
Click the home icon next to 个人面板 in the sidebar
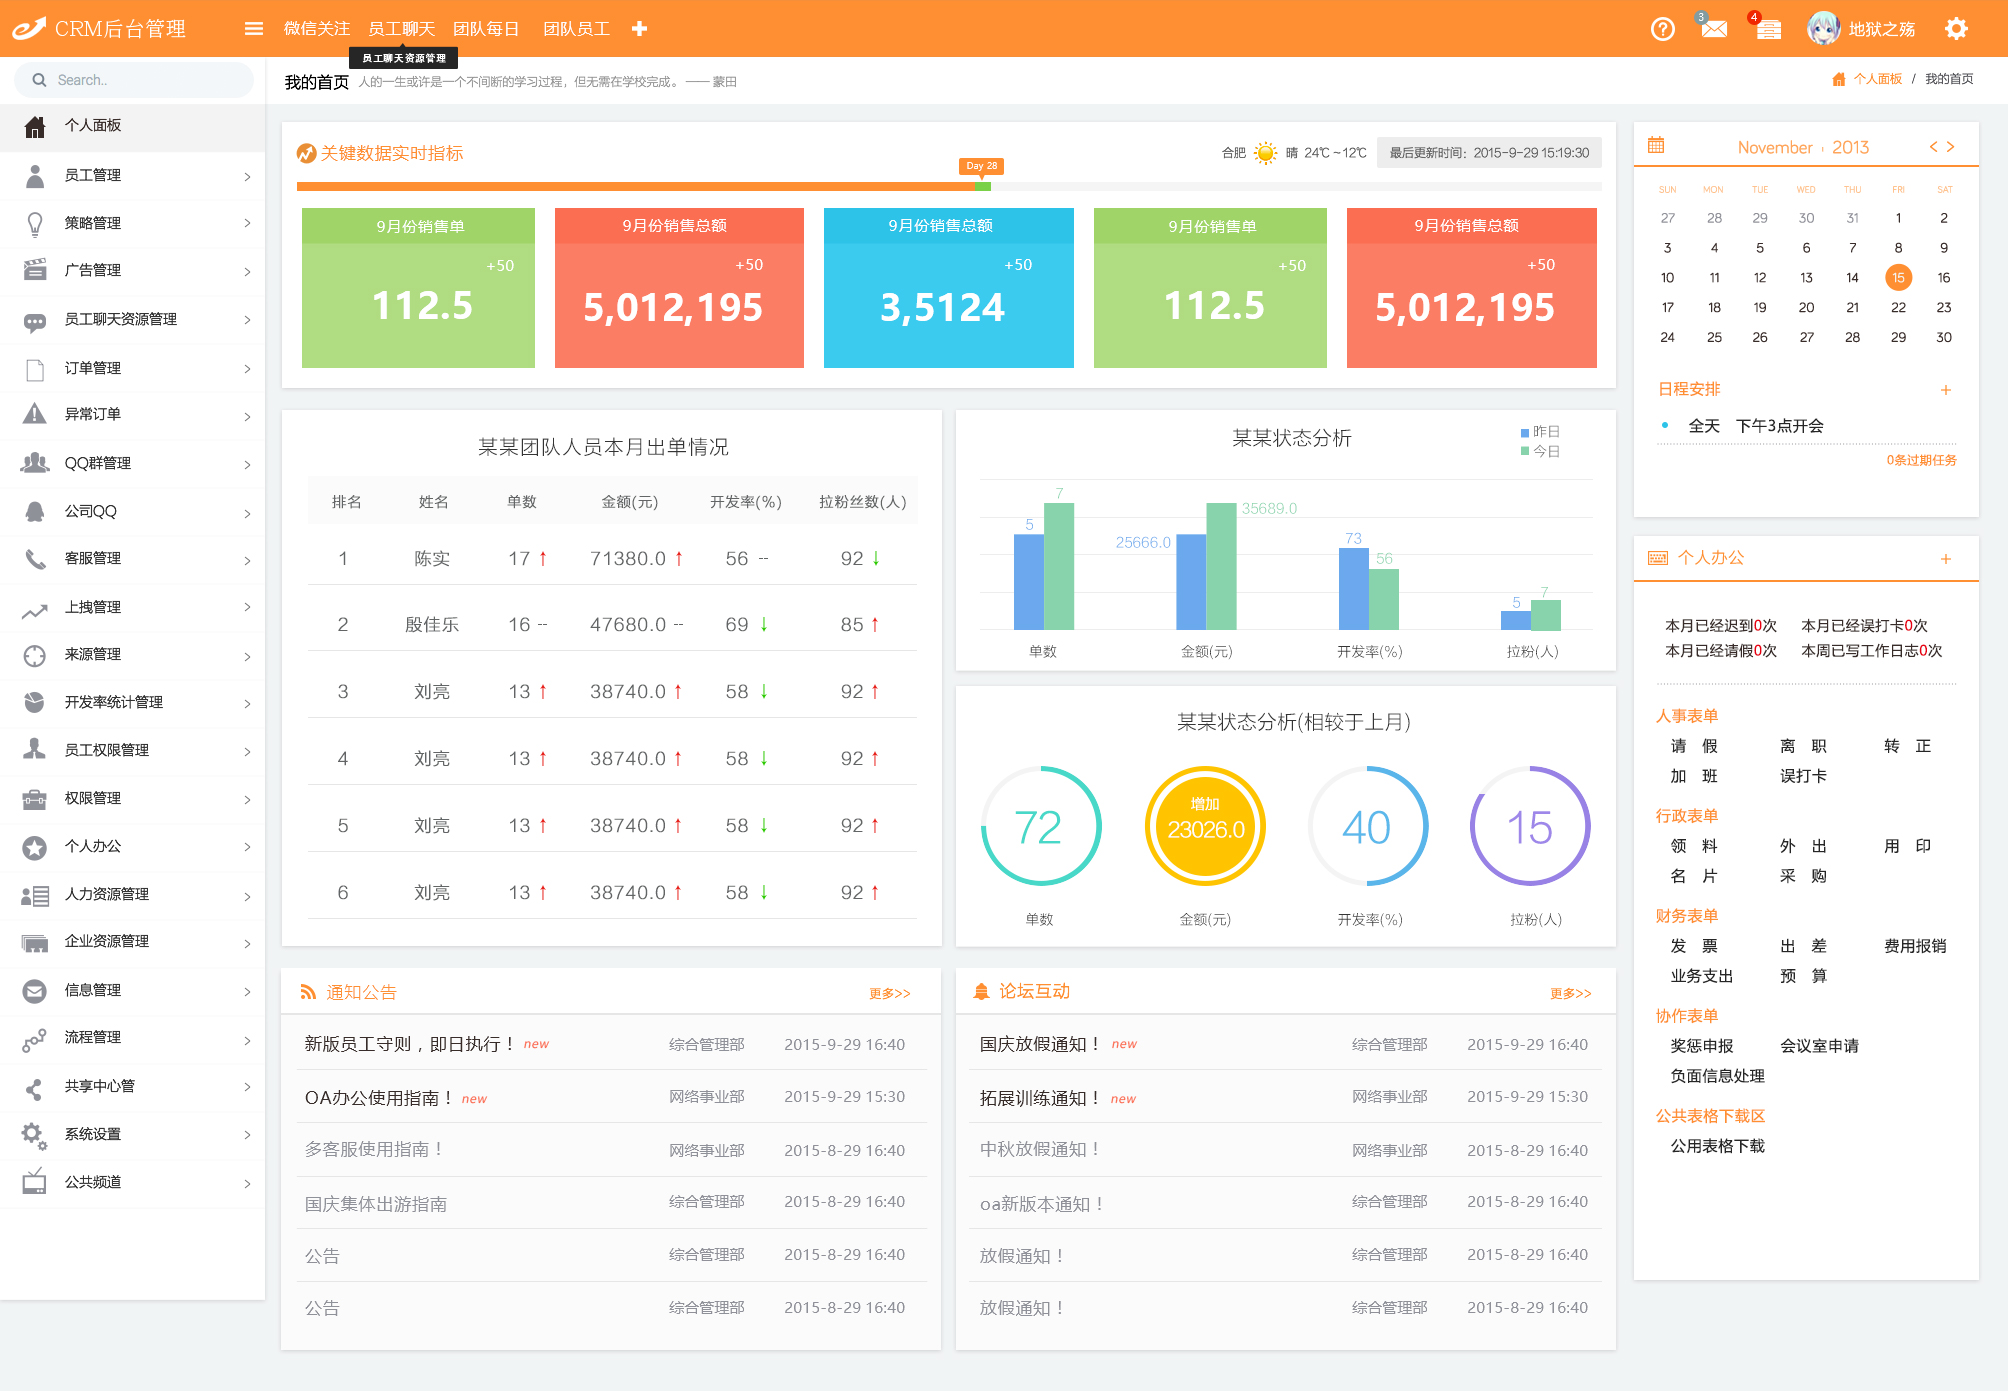tap(35, 126)
